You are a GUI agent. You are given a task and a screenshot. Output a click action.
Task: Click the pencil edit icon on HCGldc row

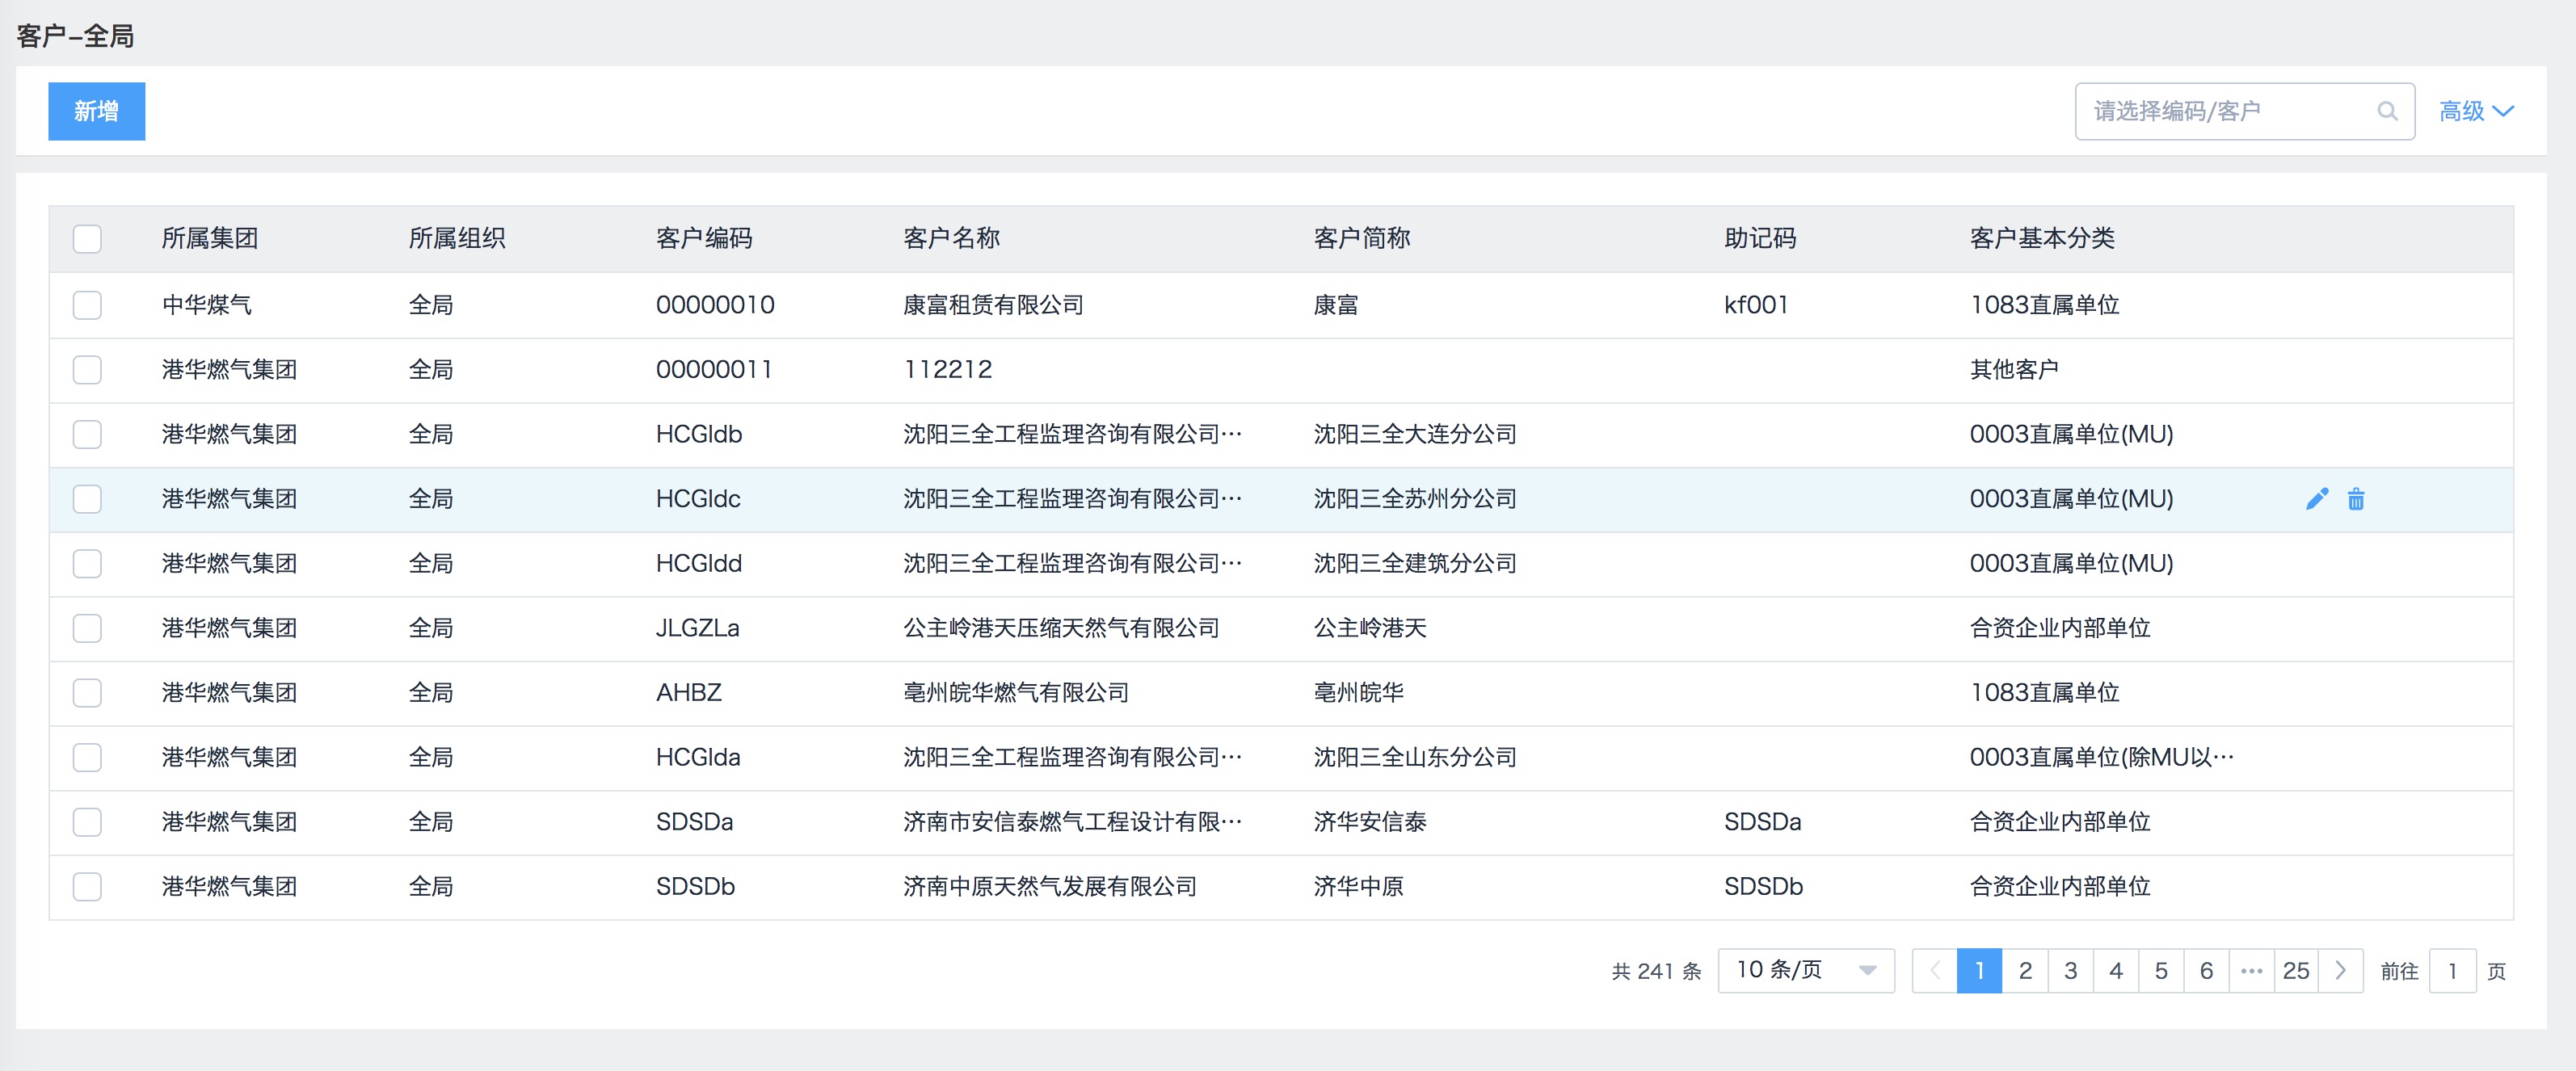coord(2316,499)
